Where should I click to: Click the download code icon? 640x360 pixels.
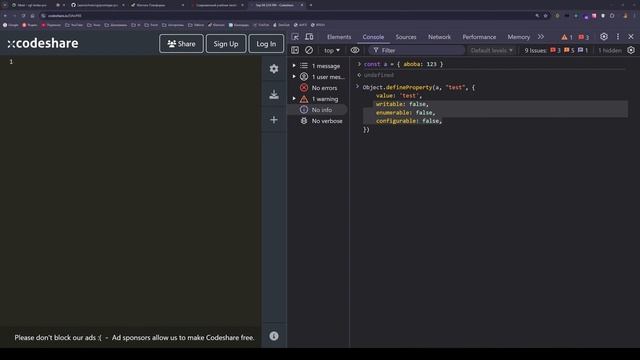click(x=274, y=94)
